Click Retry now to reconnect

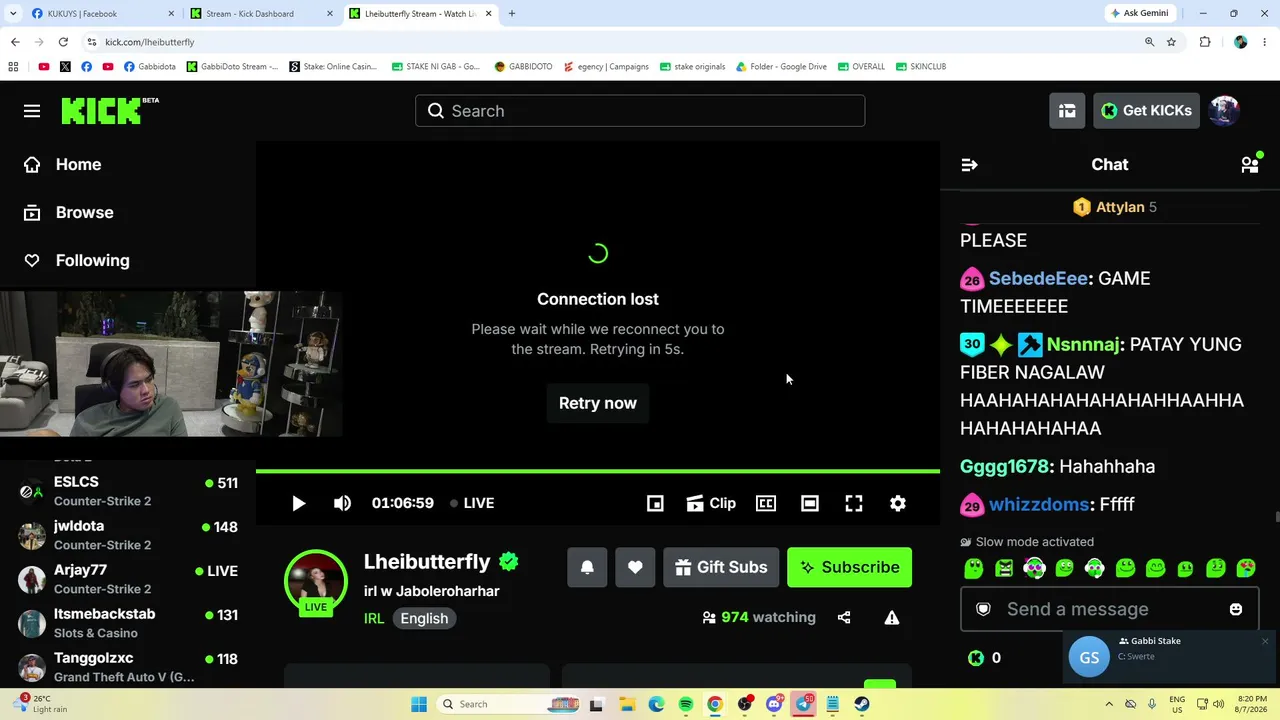pyautogui.click(x=598, y=403)
